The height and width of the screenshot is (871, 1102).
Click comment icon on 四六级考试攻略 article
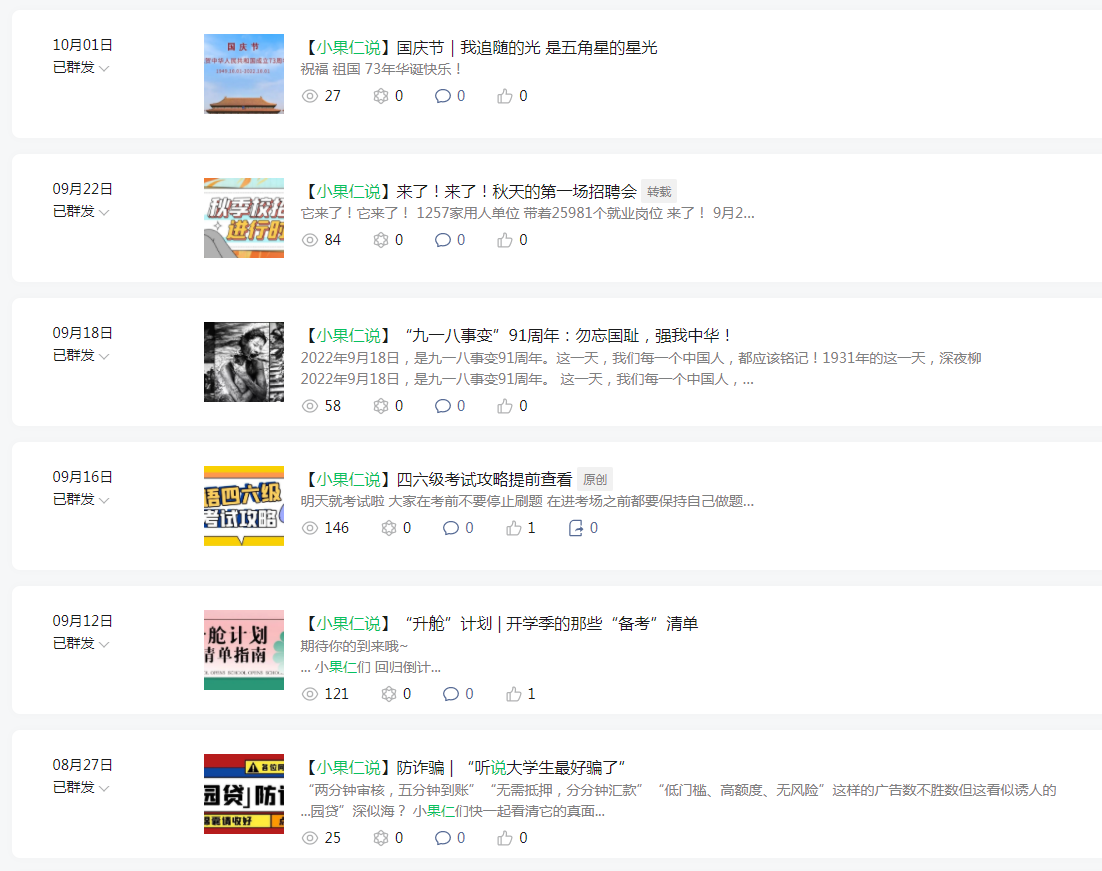click(x=450, y=528)
